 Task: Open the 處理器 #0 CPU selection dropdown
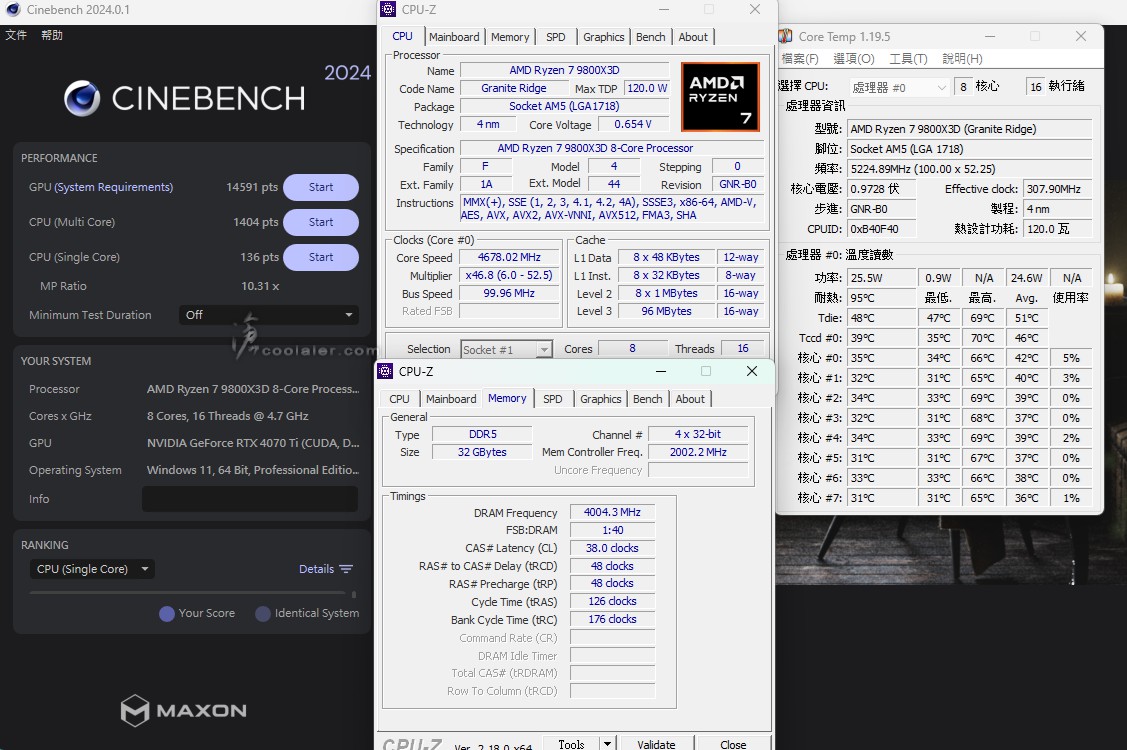[899, 87]
